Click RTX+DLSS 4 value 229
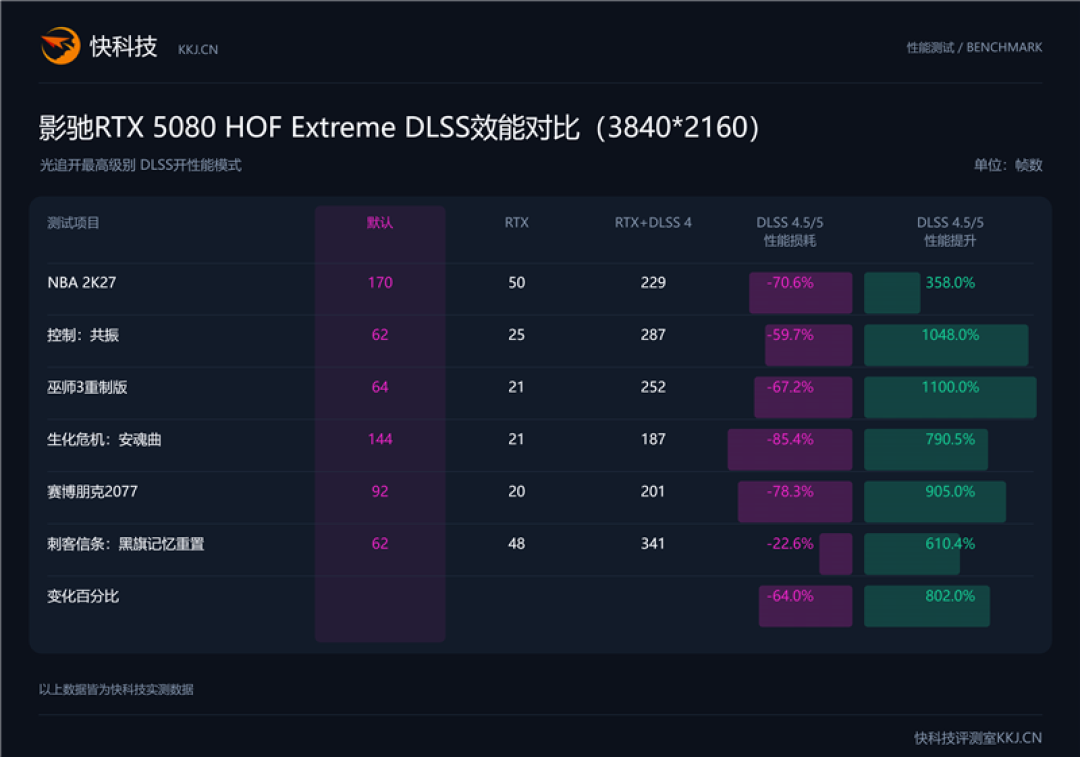1080x757 pixels. coord(653,282)
